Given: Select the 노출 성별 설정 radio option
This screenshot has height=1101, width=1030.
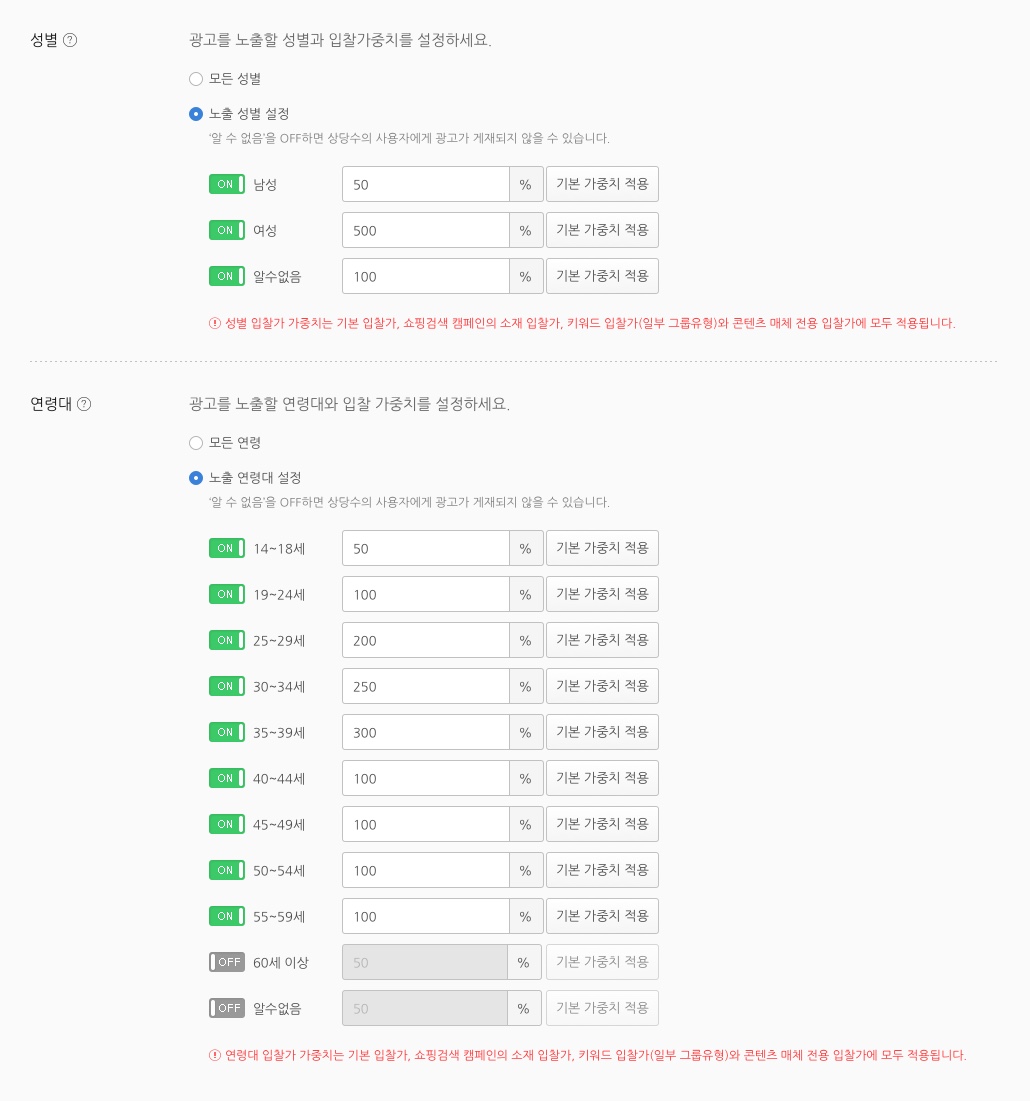Looking at the screenshot, I should click(196, 114).
